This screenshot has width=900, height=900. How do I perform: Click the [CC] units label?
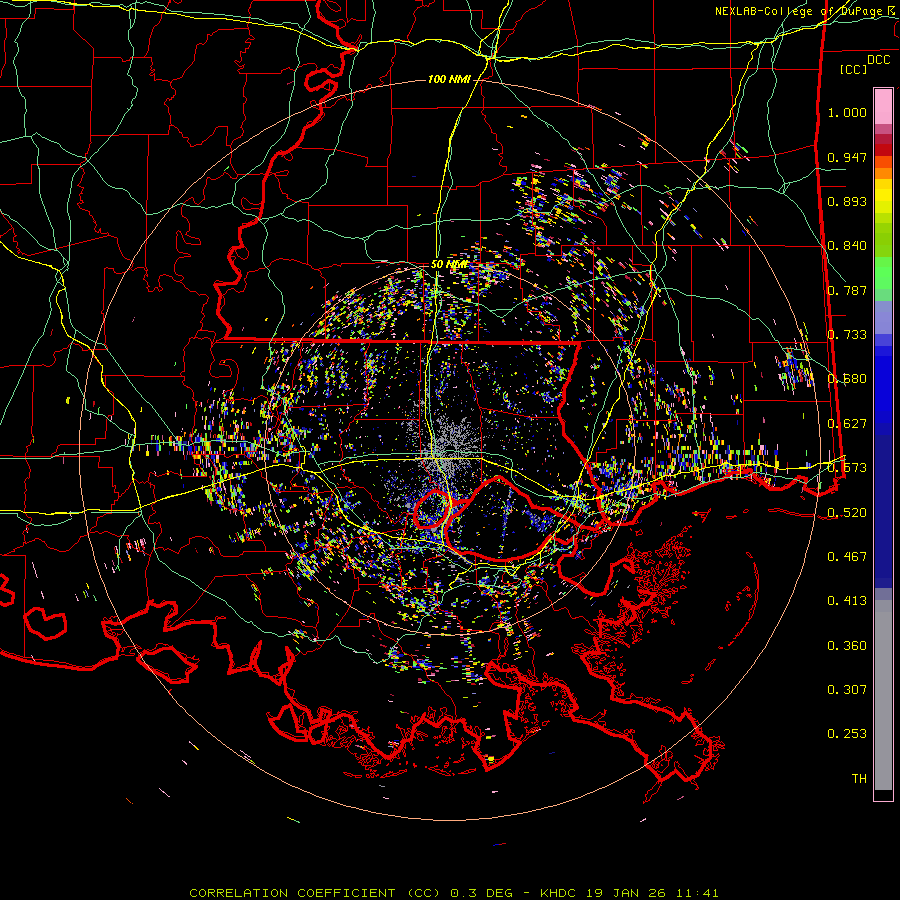coord(854,69)
